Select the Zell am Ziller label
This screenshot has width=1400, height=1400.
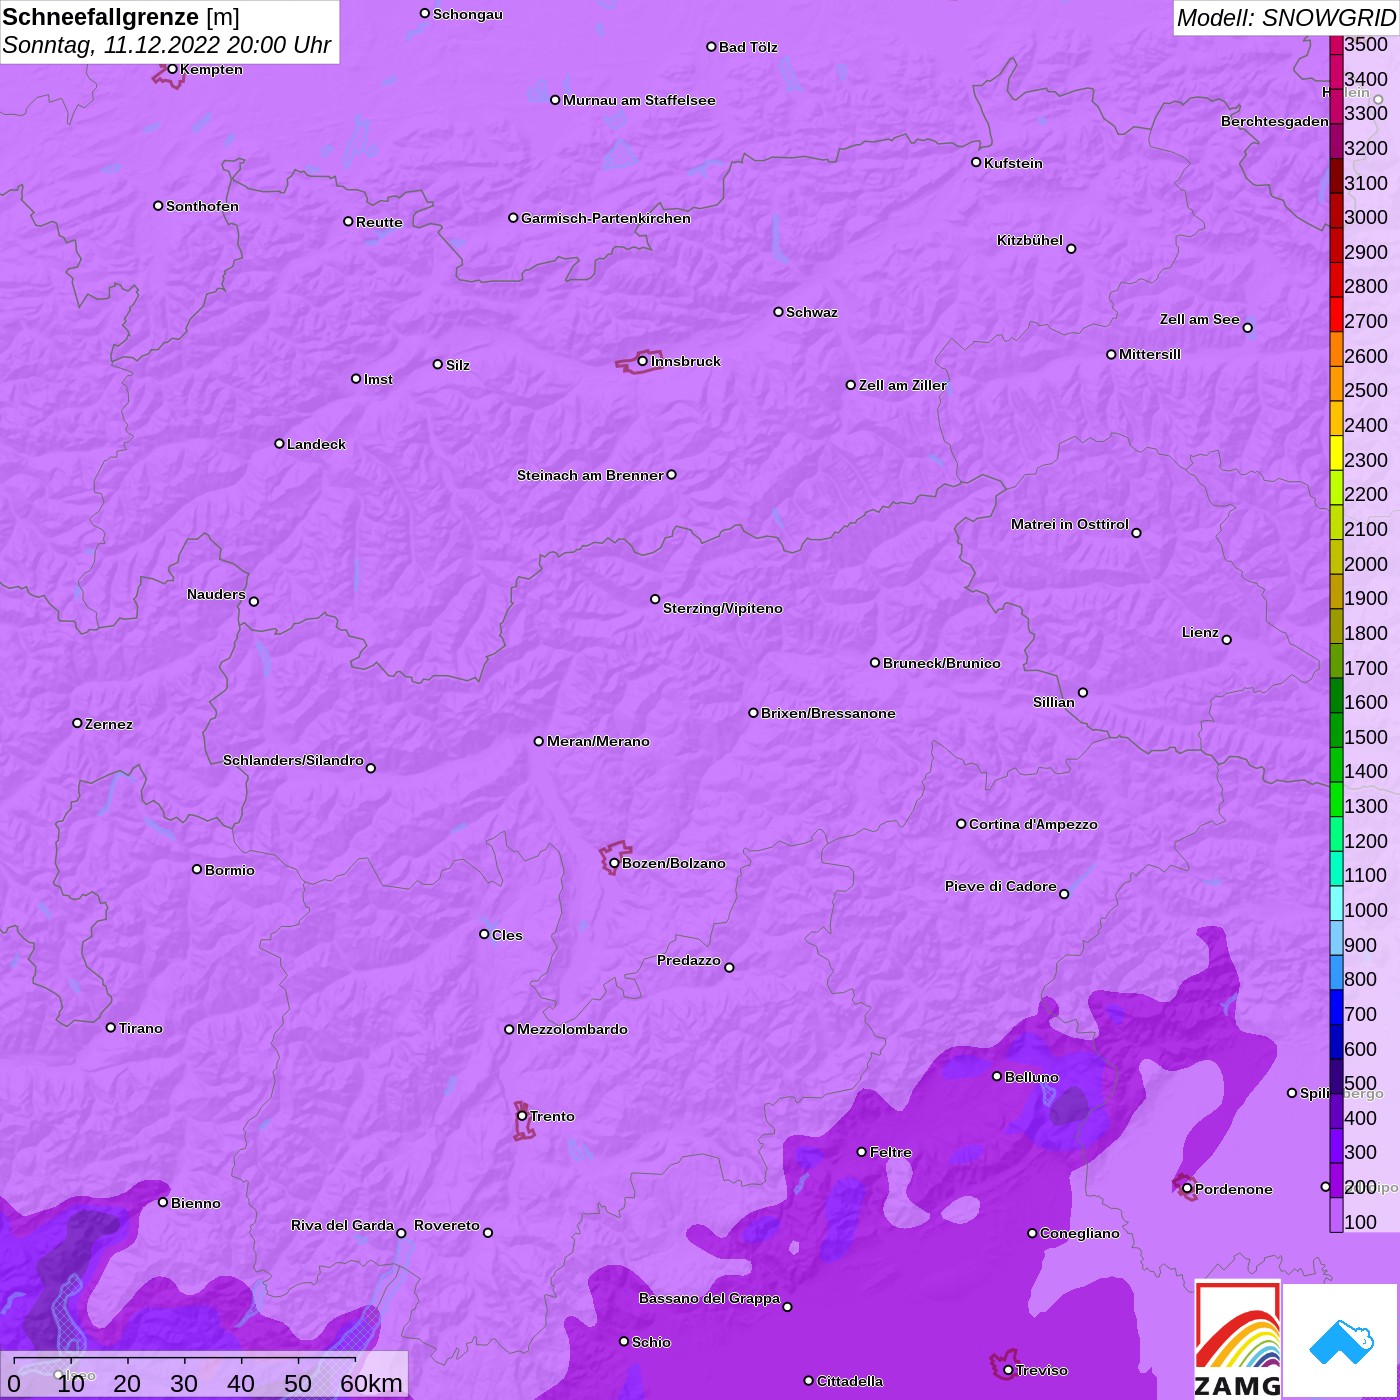(x=902, y=385)
